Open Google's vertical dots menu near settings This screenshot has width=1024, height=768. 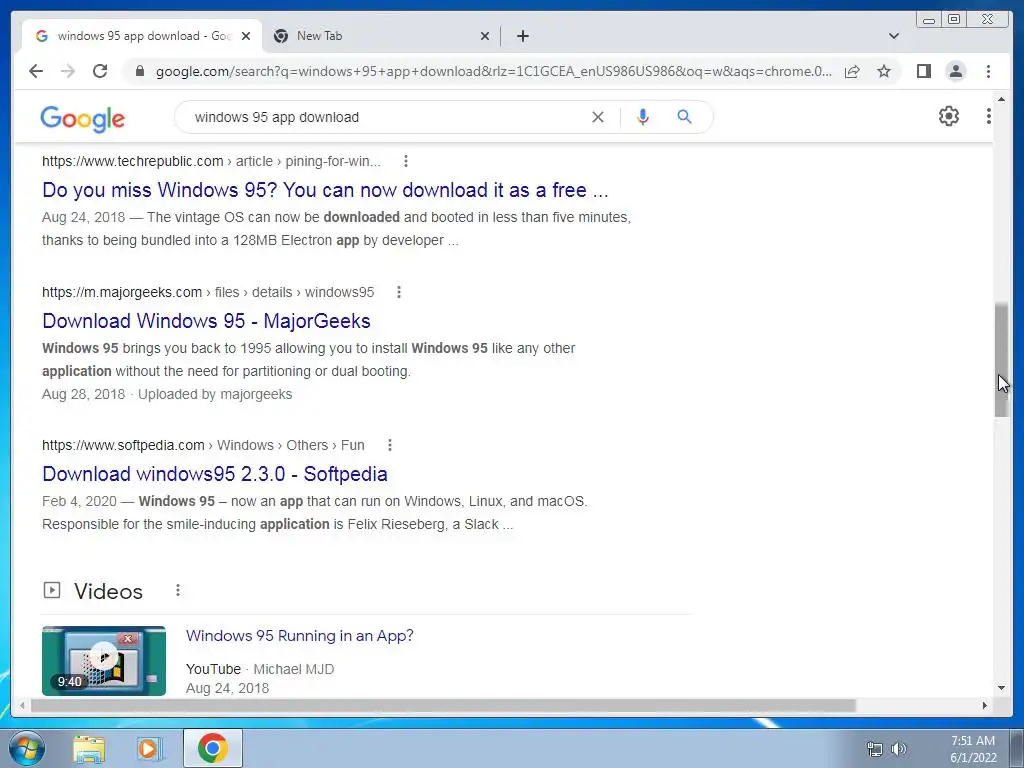tap(989, 116)
